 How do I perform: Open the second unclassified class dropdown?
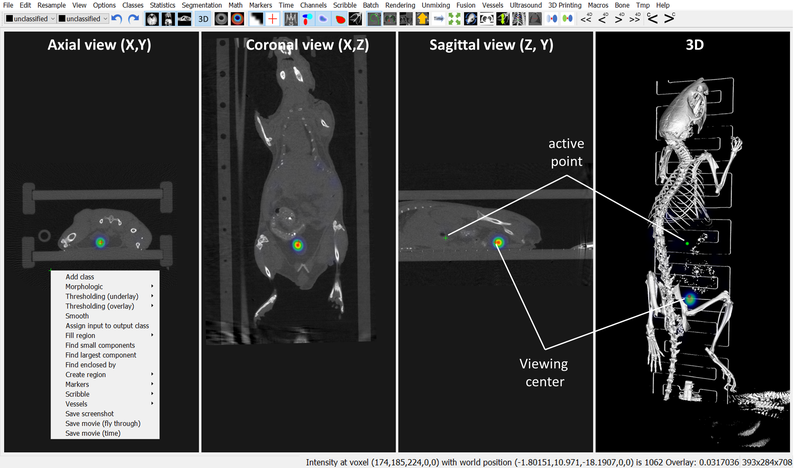[81, 18]
